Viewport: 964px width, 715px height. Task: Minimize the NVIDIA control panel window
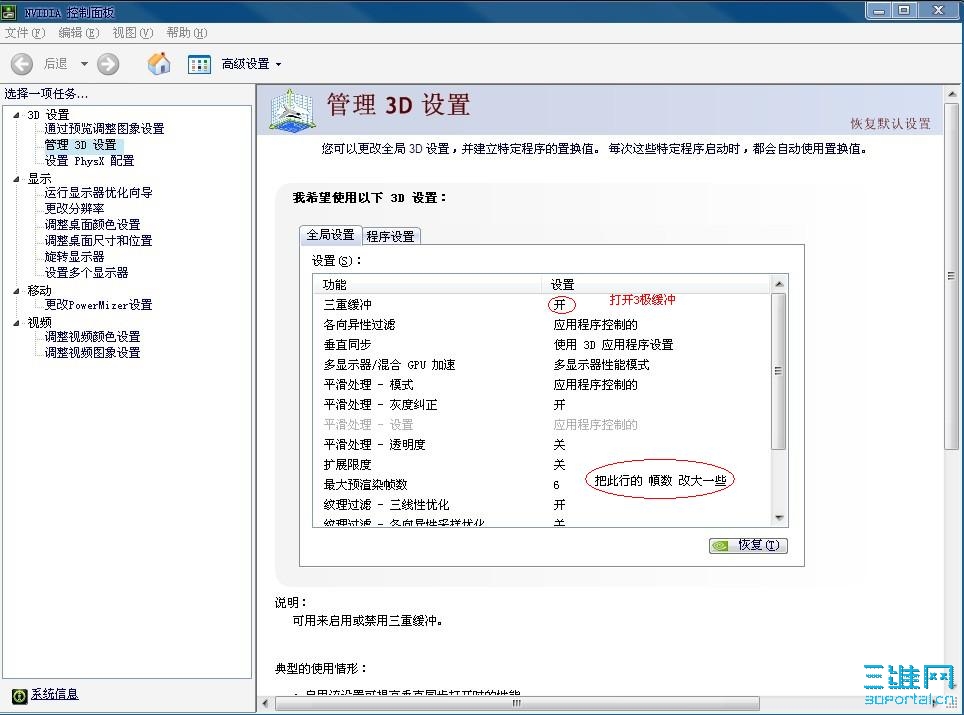point(879,10)
